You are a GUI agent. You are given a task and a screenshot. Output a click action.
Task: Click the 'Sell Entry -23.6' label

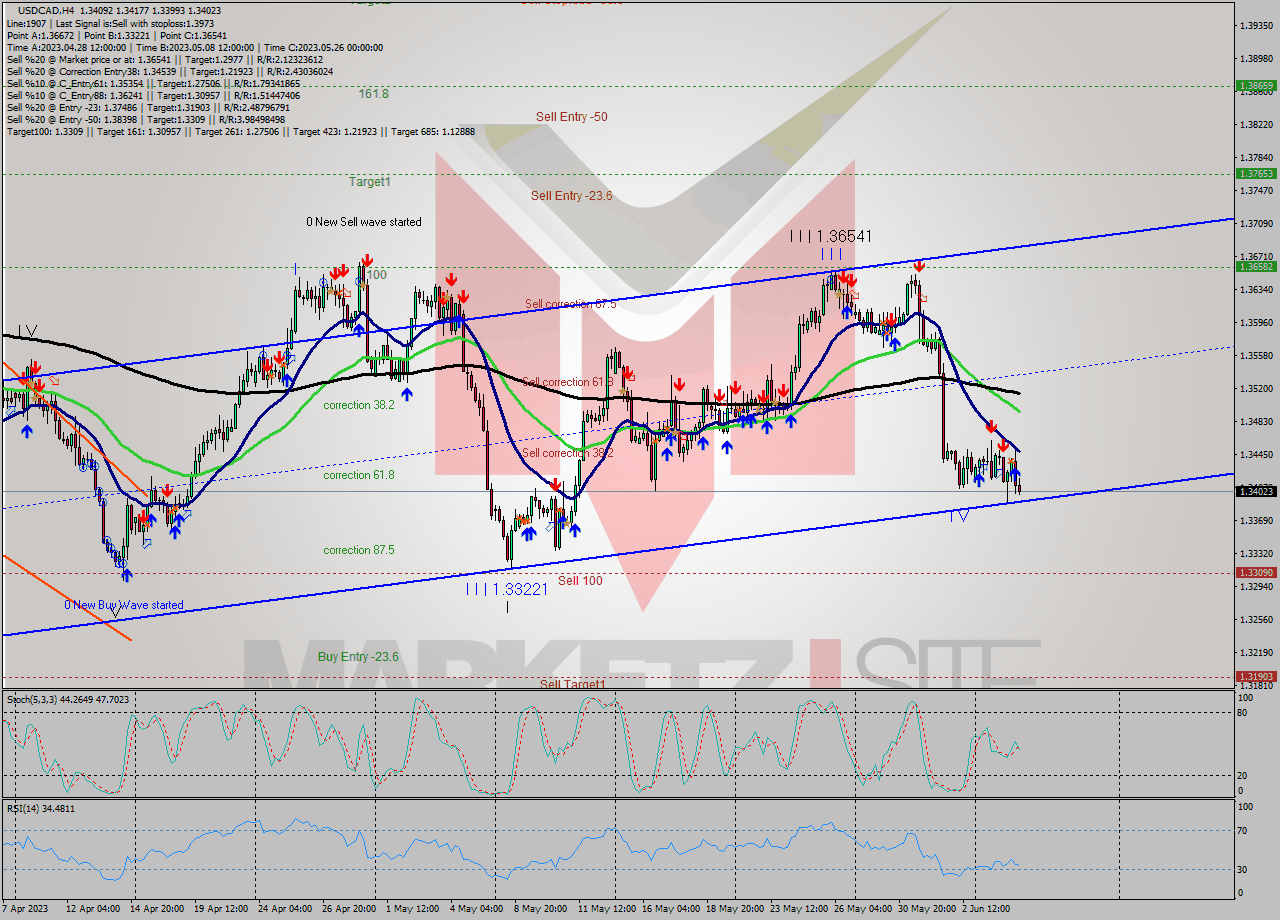click(571, 196)
